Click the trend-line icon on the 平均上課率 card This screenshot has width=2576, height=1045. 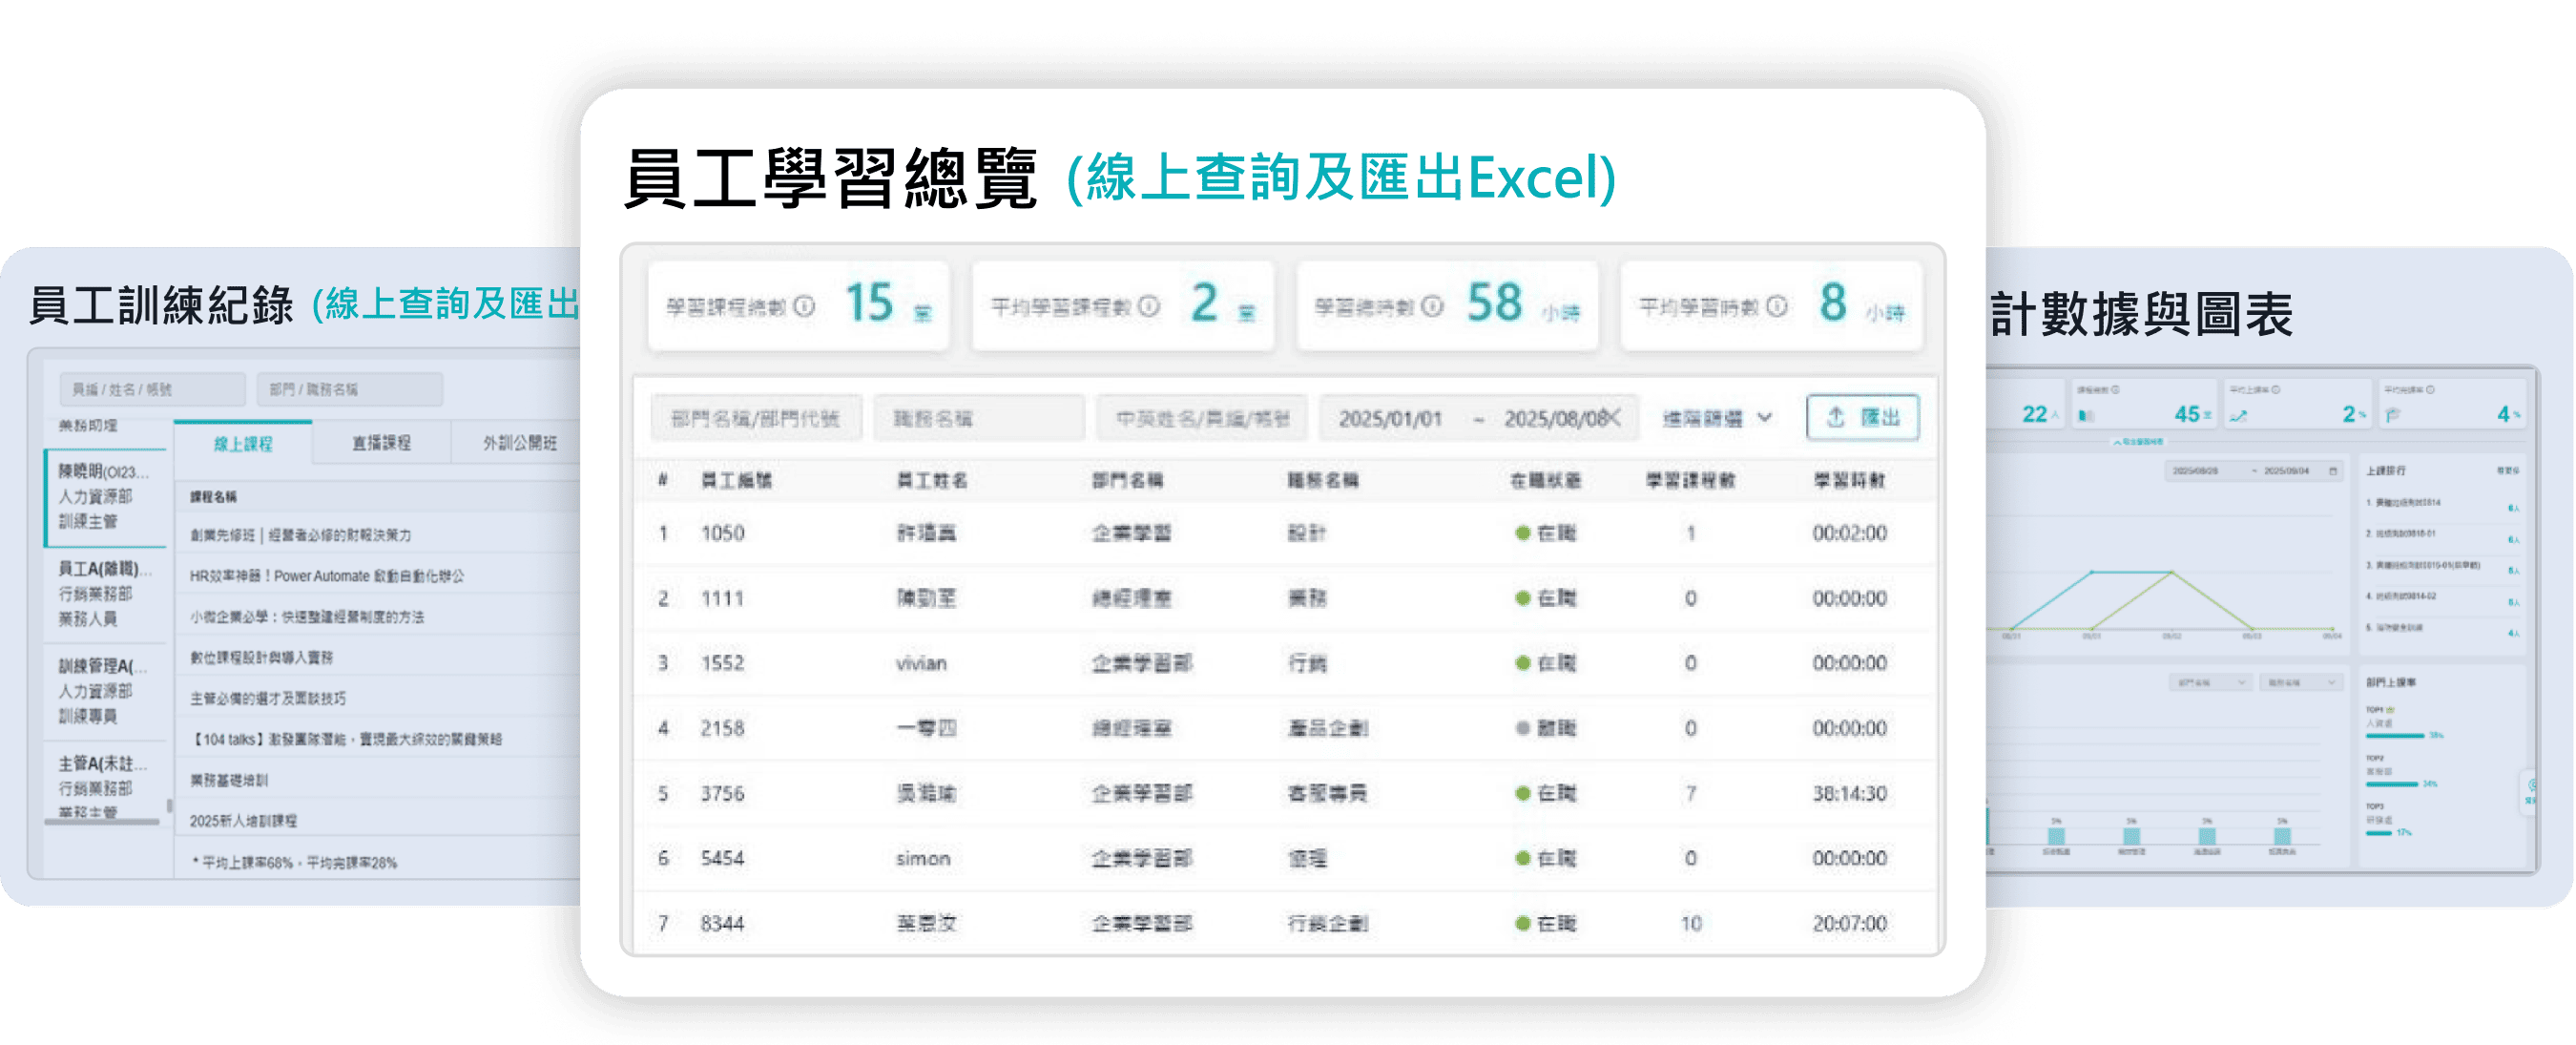pyautogui.click(x=2239, y=415)
